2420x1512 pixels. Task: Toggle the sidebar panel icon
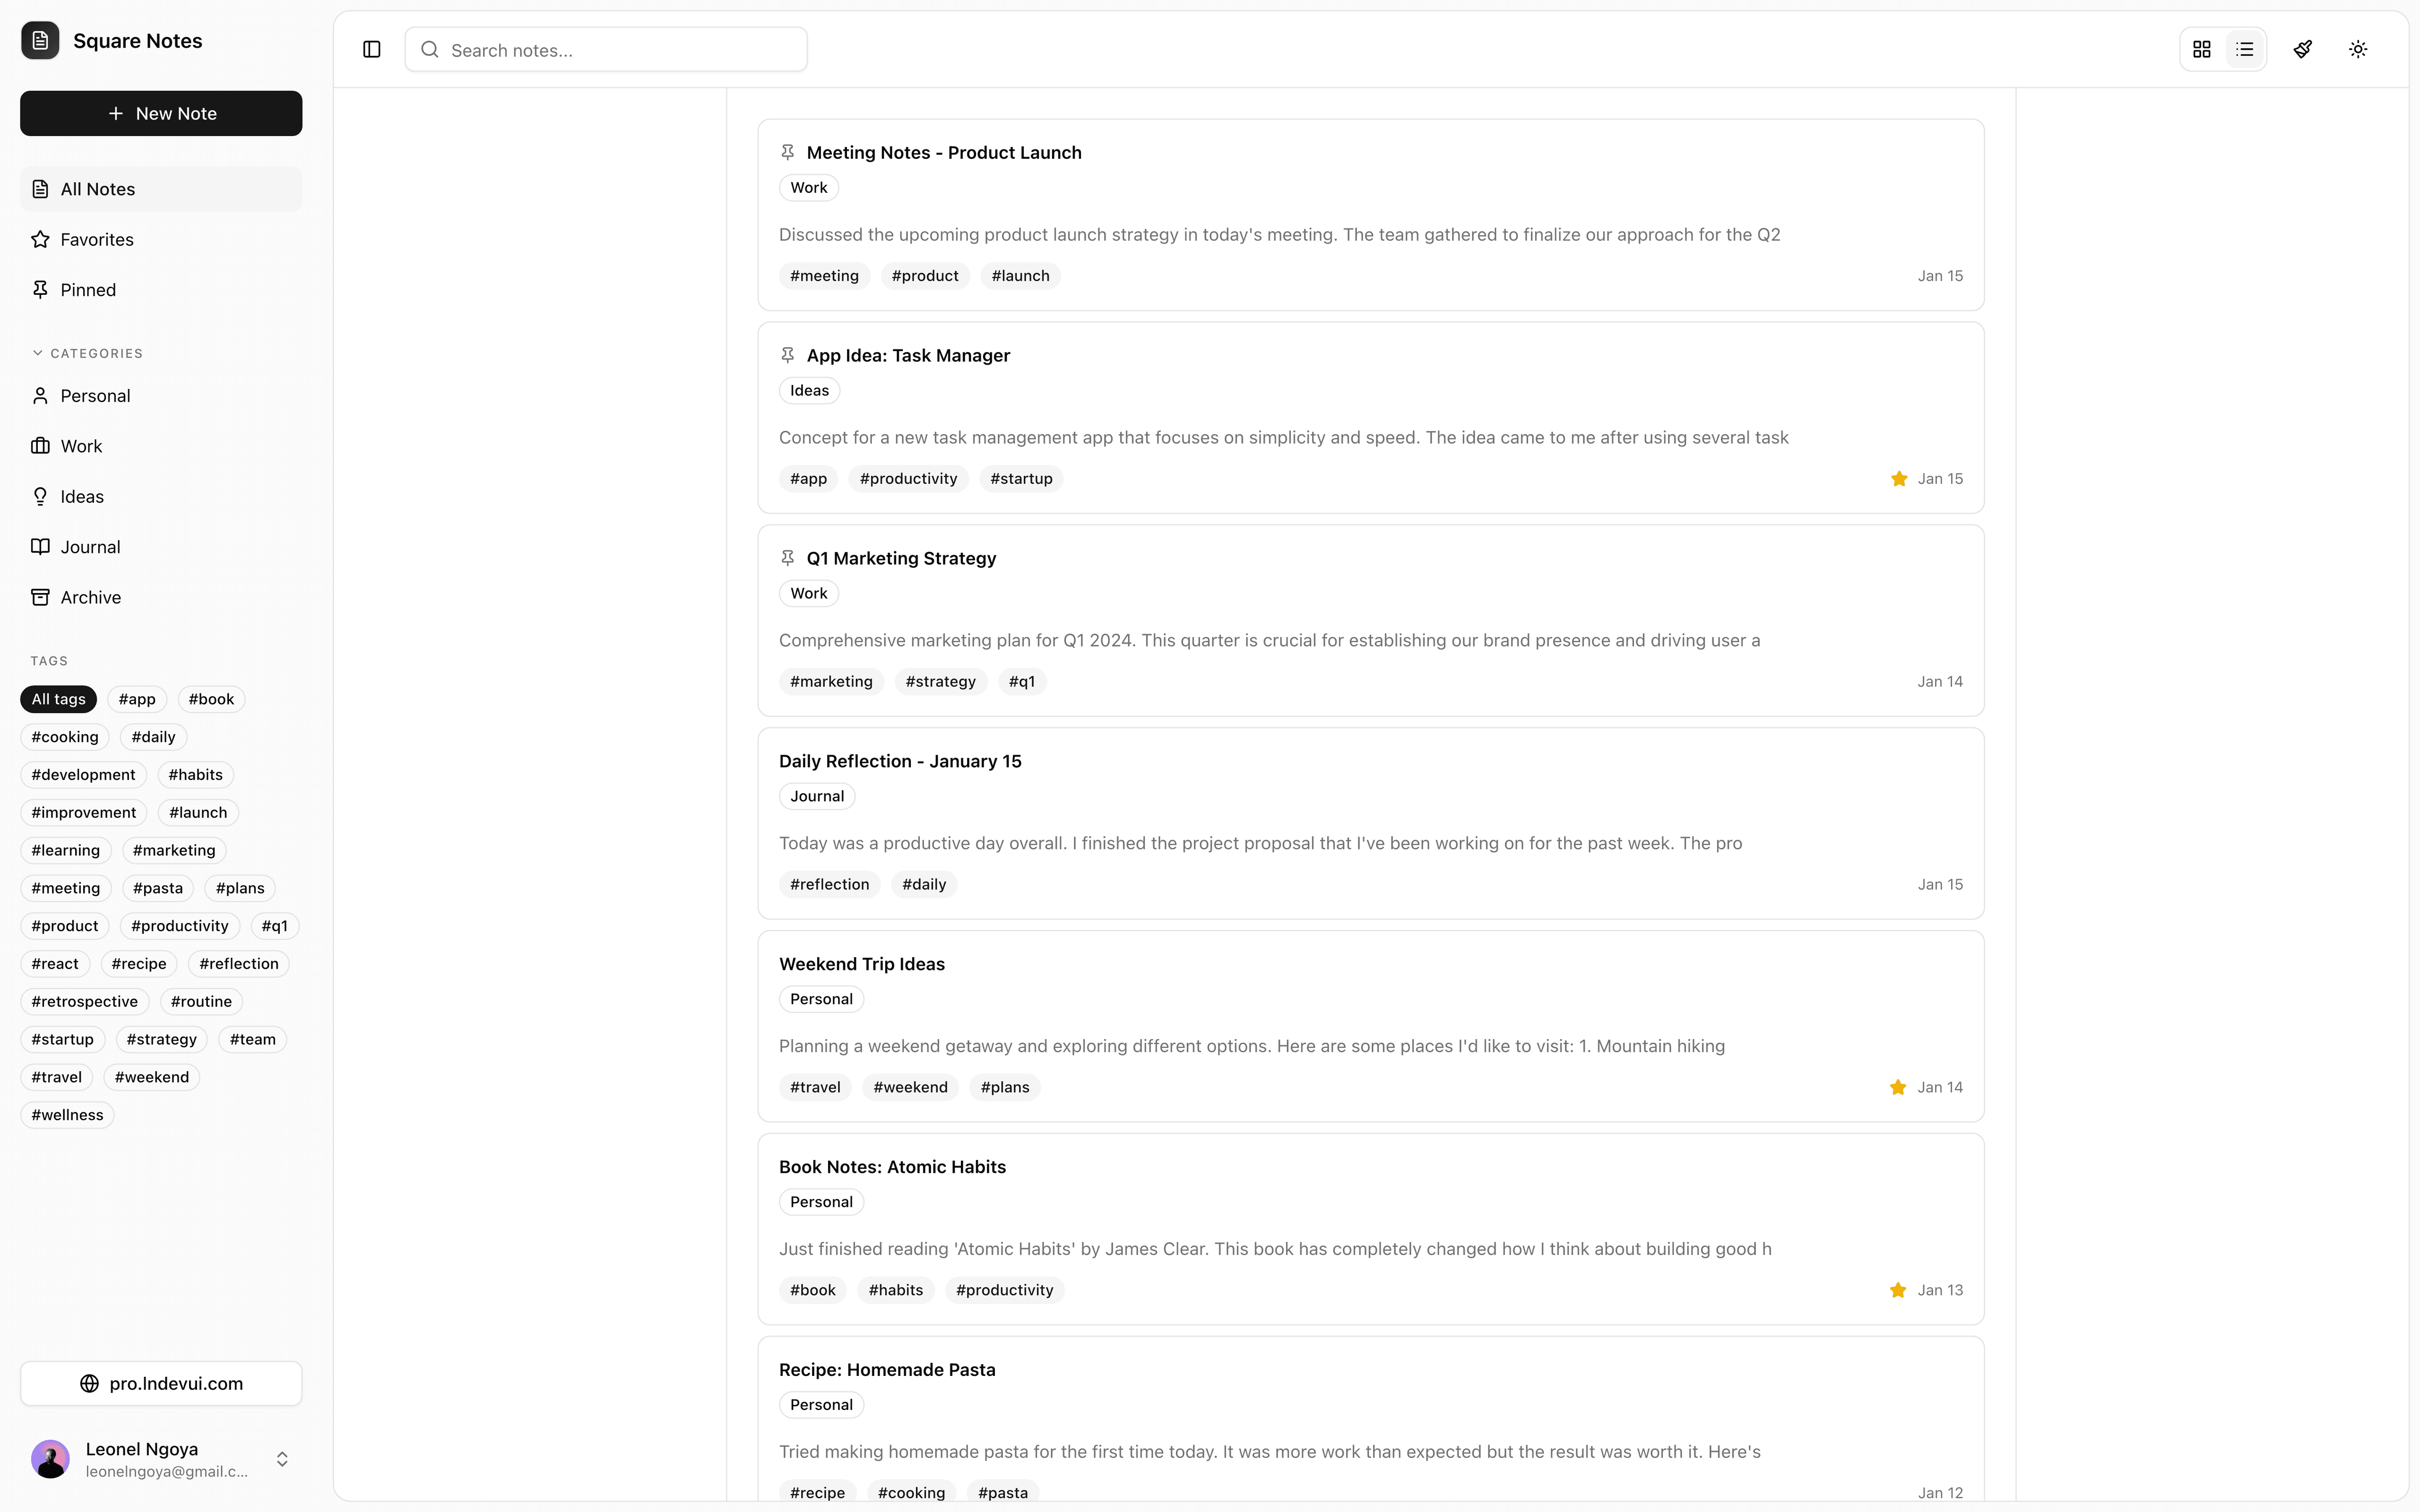coord(372,49)
